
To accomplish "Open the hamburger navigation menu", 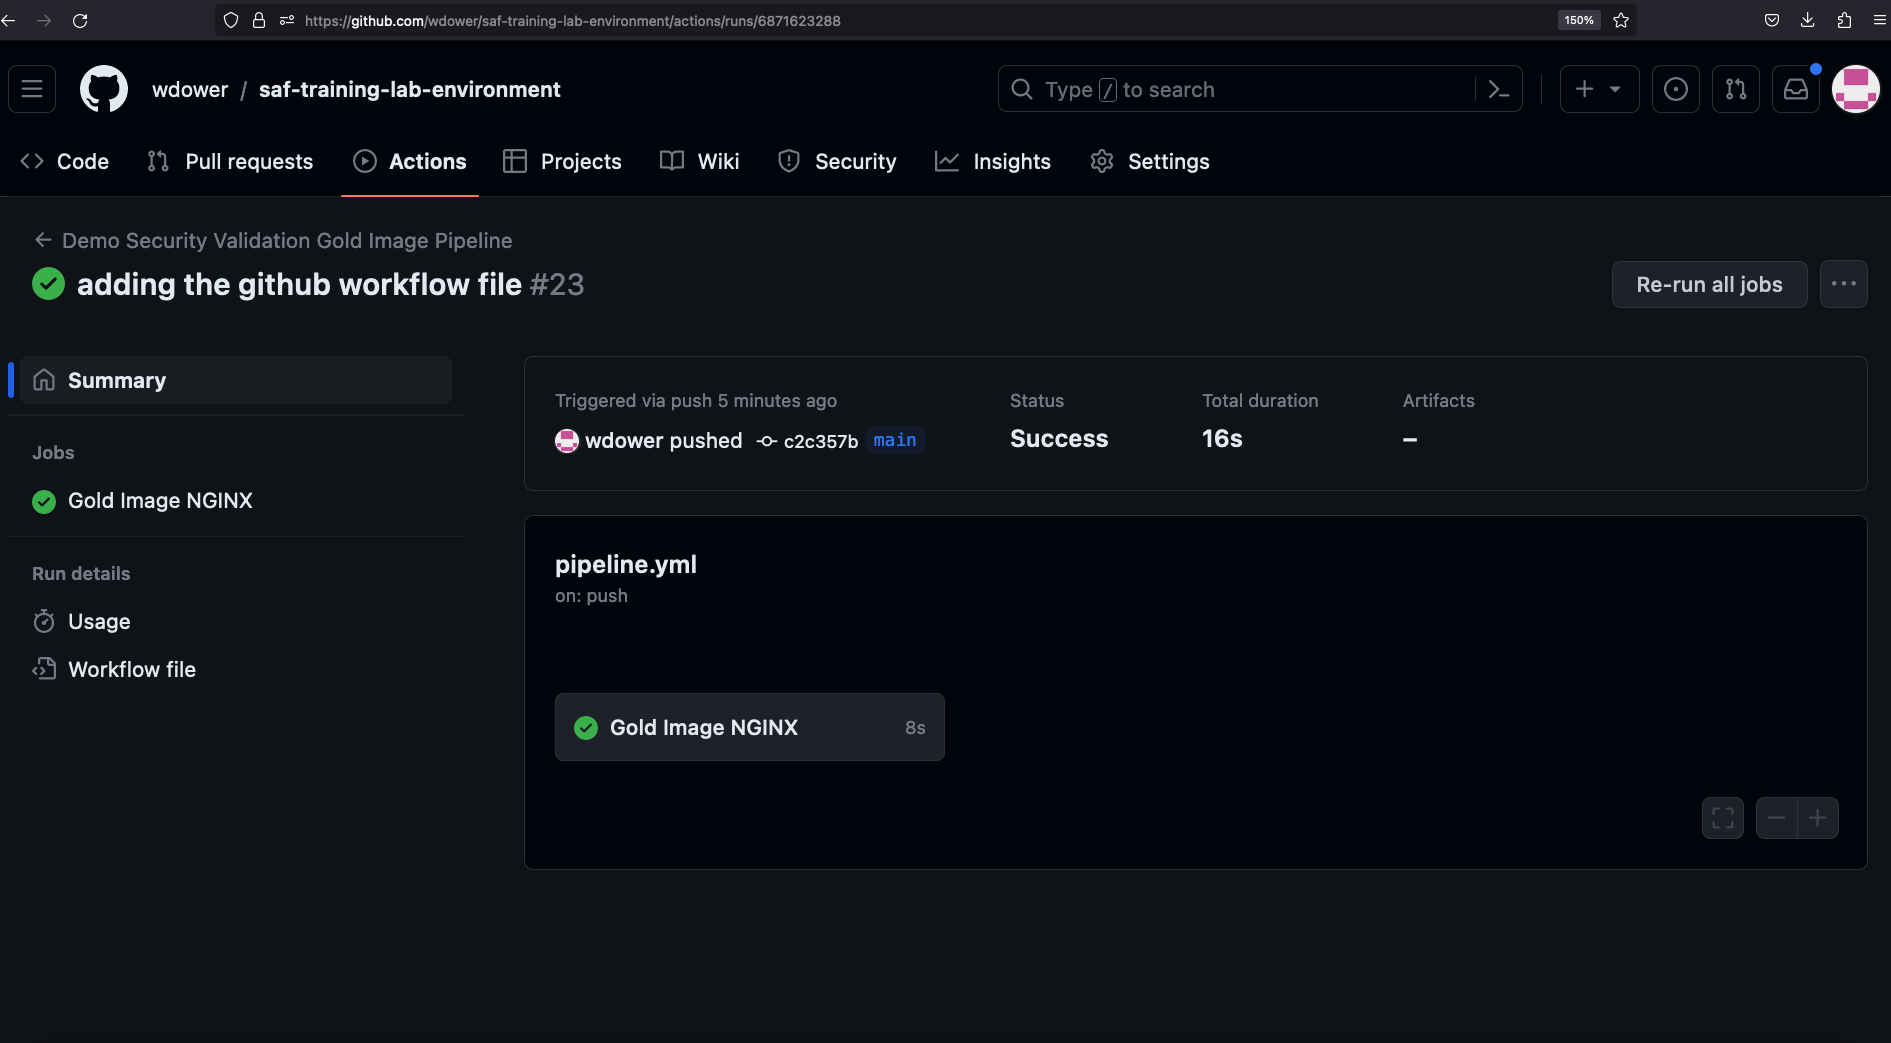I will 32,89.
